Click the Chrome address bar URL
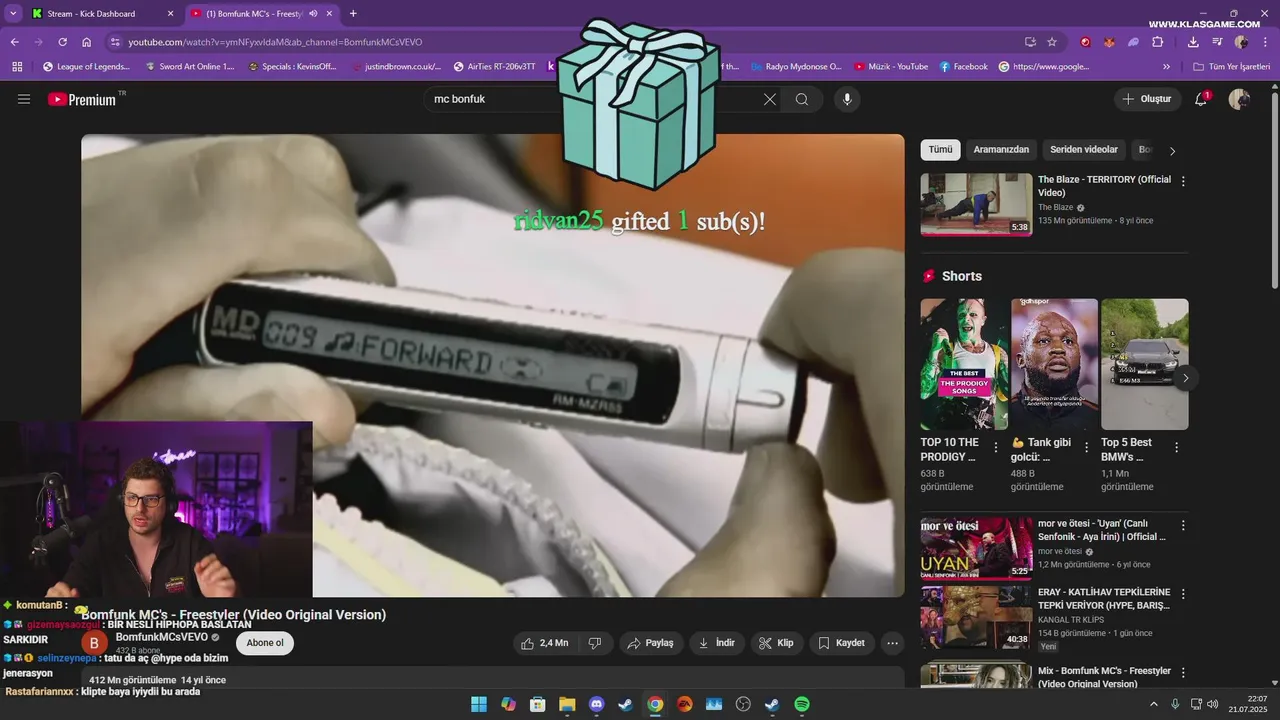The image size is (1280, 720). click(x=275, y=42)
